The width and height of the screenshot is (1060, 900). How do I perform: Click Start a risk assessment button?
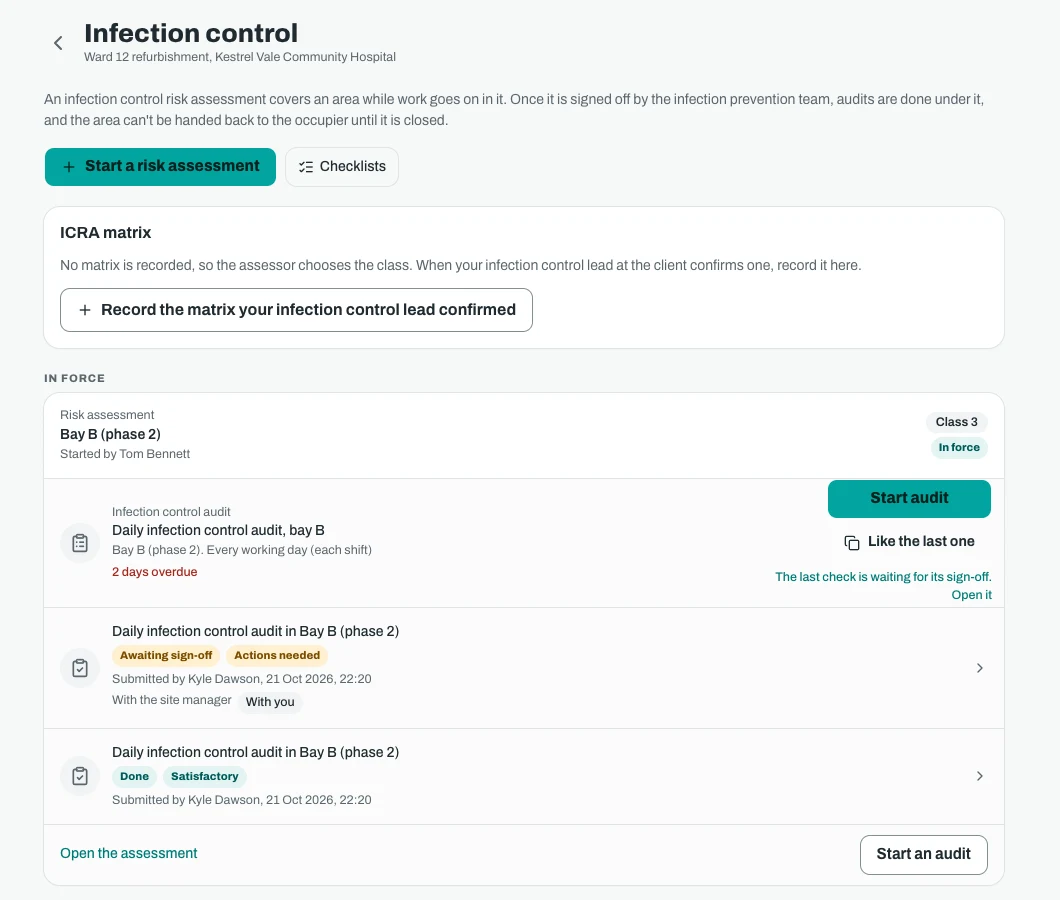160,166
